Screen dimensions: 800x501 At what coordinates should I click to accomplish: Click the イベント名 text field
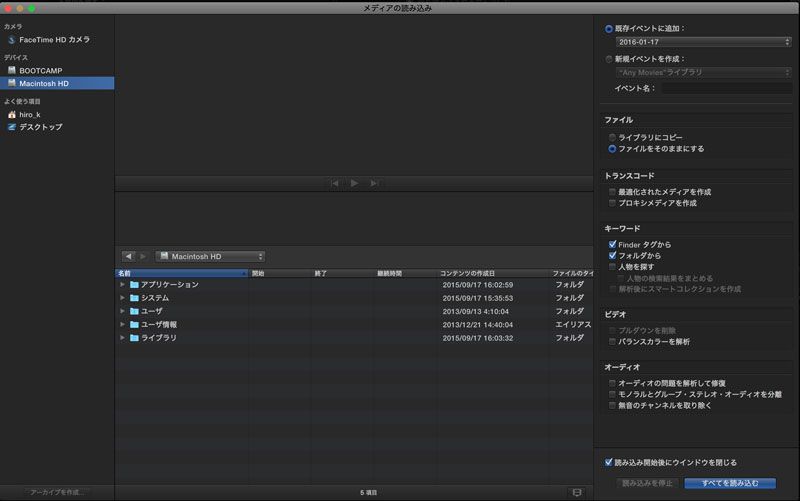click(726, 88)
